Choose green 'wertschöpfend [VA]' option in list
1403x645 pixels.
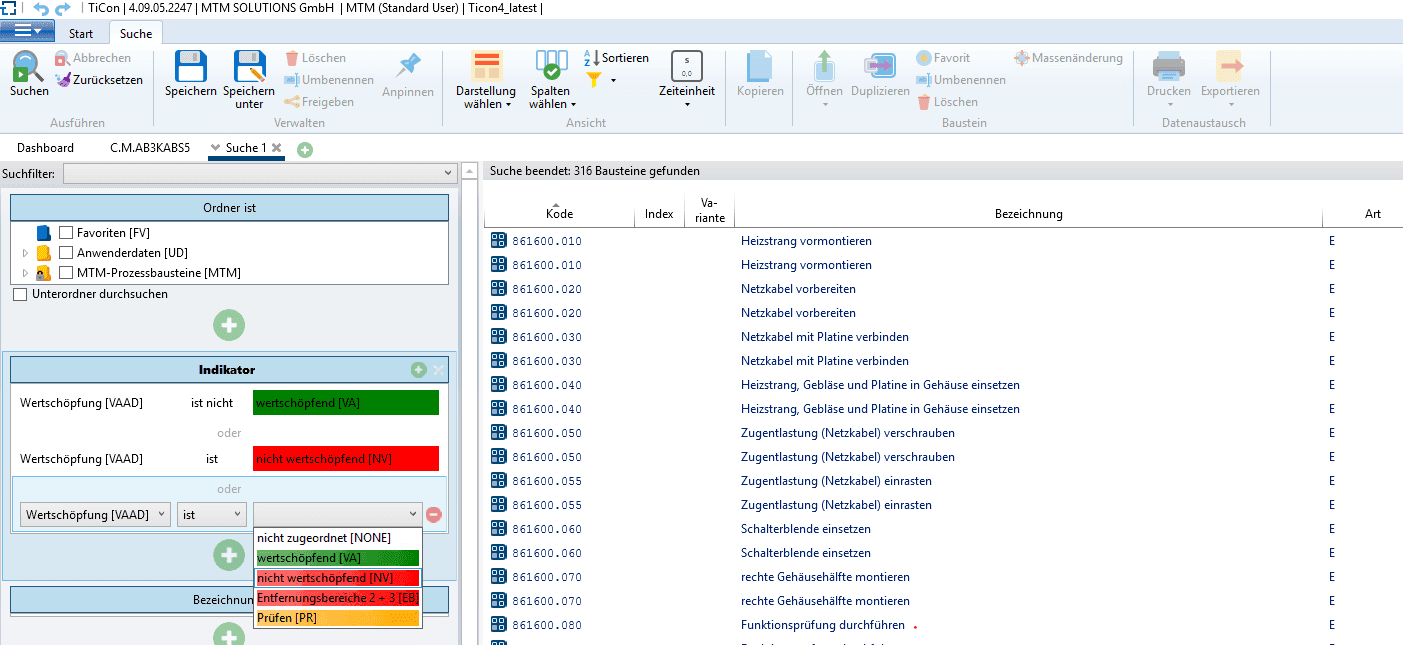(x=338, y=558)
